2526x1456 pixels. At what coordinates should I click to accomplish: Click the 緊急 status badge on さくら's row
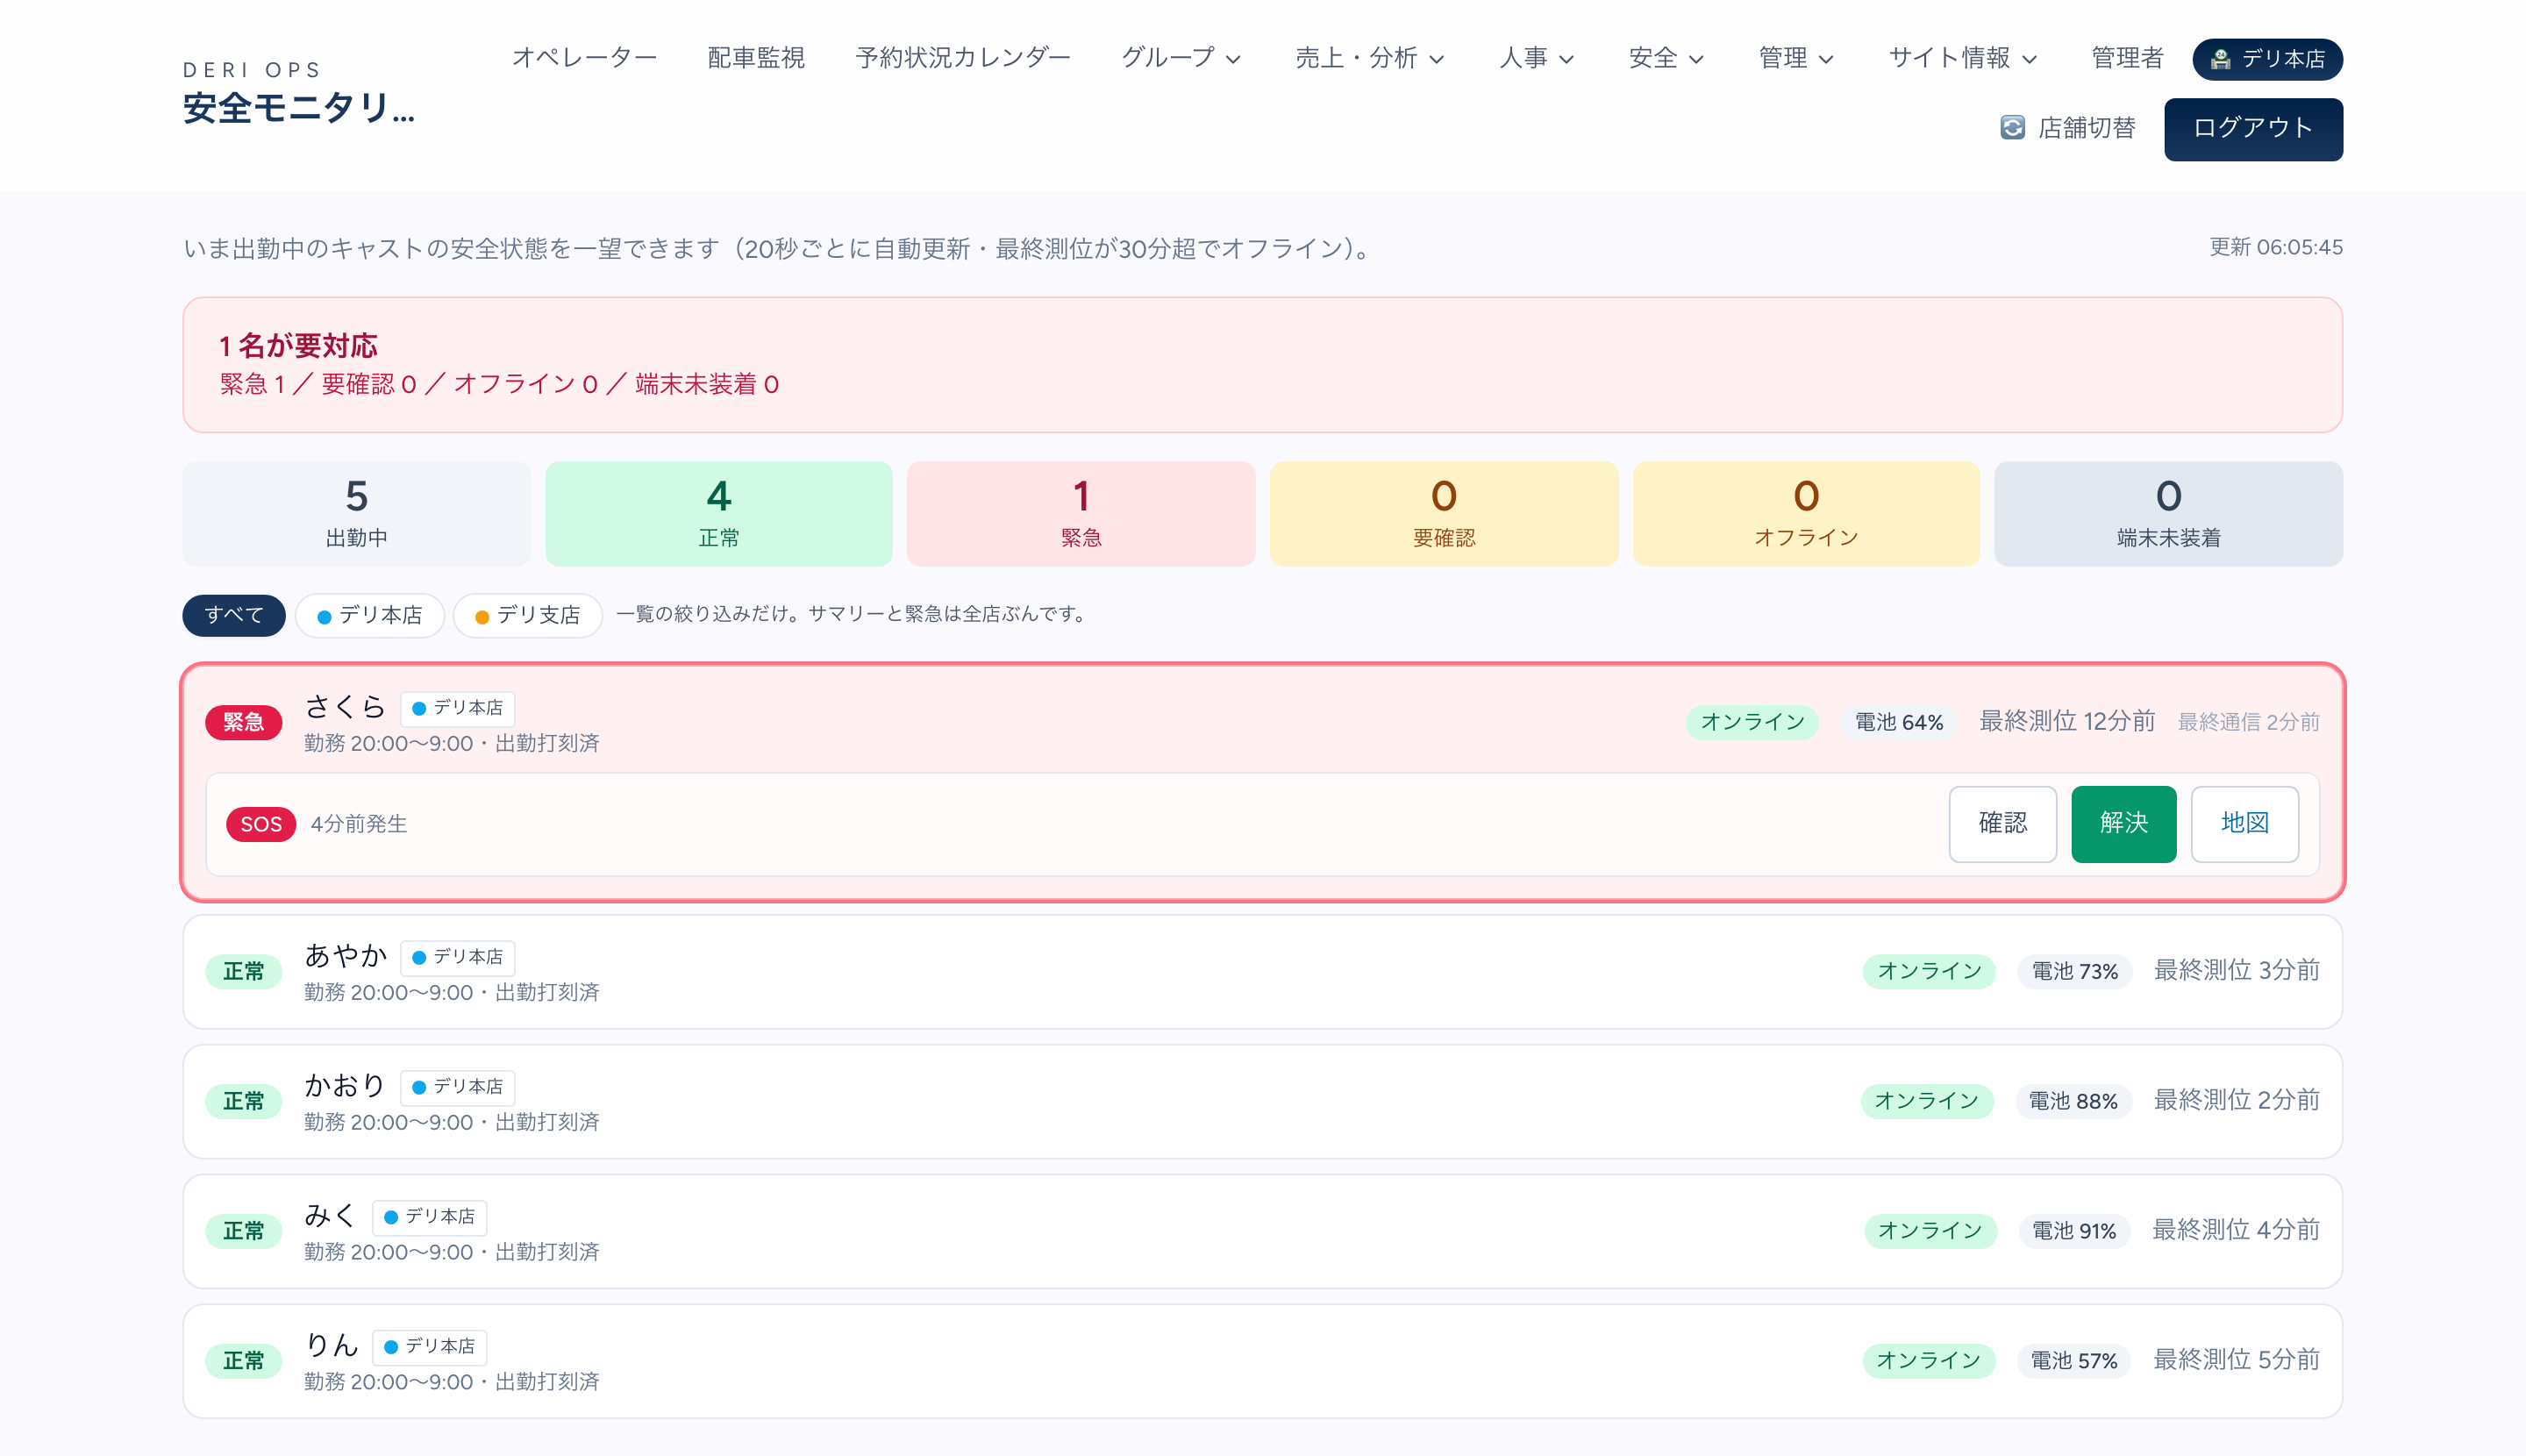click(243, 722)
